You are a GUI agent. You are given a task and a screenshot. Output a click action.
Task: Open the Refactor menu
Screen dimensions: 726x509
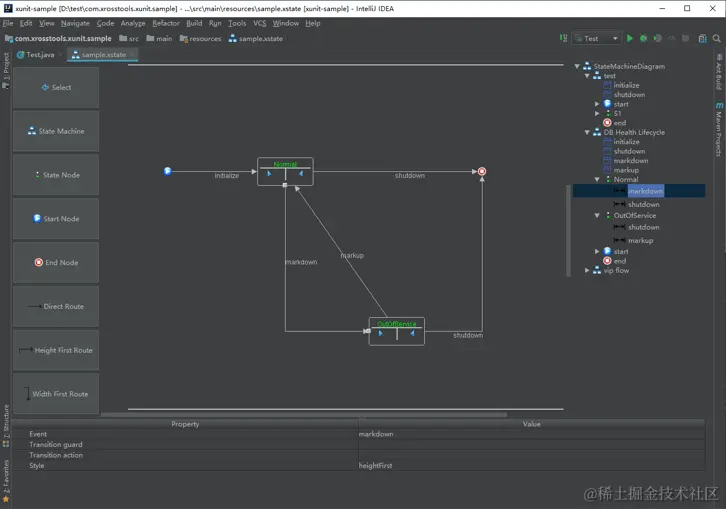(x=166, y=23)
